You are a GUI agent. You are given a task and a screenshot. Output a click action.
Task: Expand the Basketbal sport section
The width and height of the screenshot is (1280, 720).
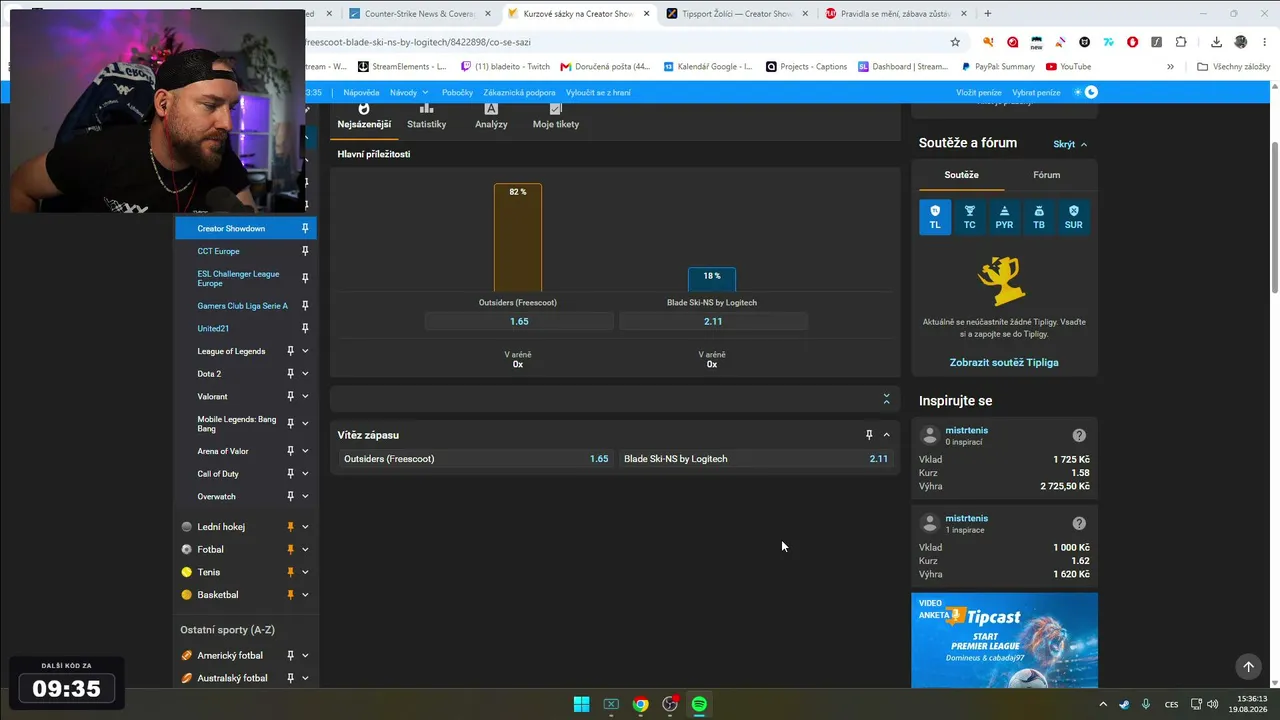click(305, 595)
